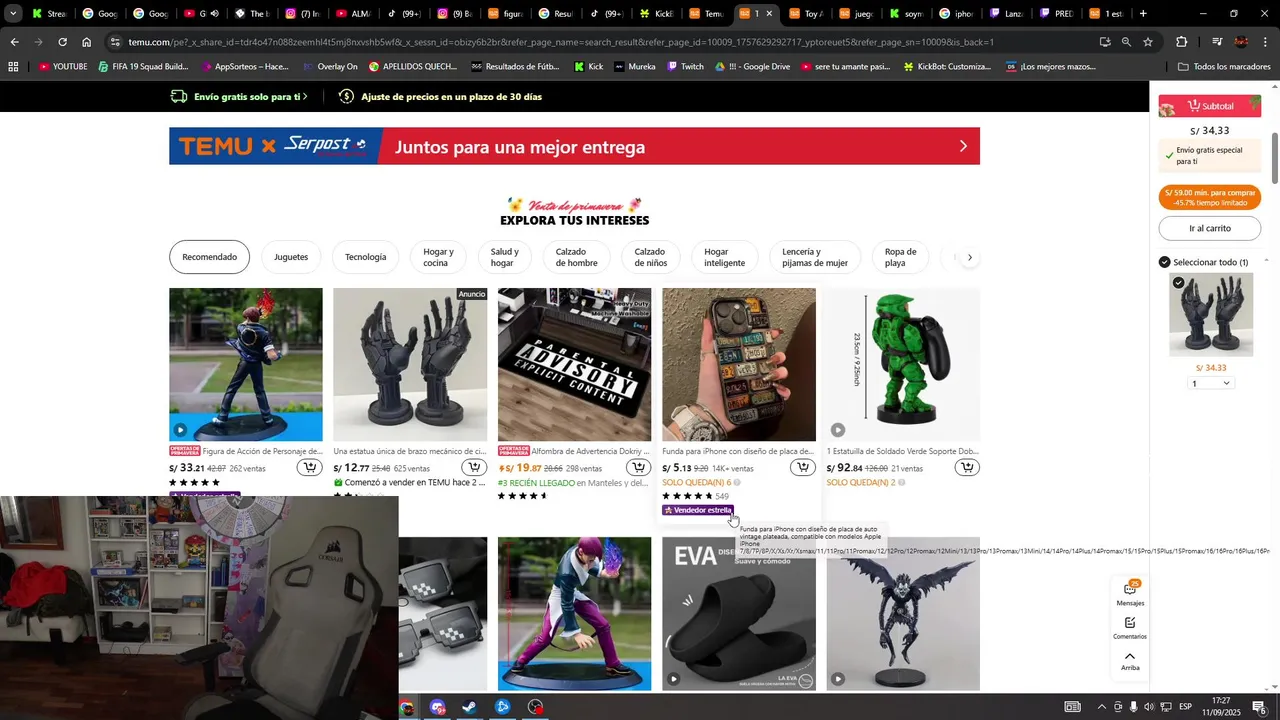The image size is (1280, 720).
Task: Play video on the blue action figure product
Action: [x=180, y=430]
